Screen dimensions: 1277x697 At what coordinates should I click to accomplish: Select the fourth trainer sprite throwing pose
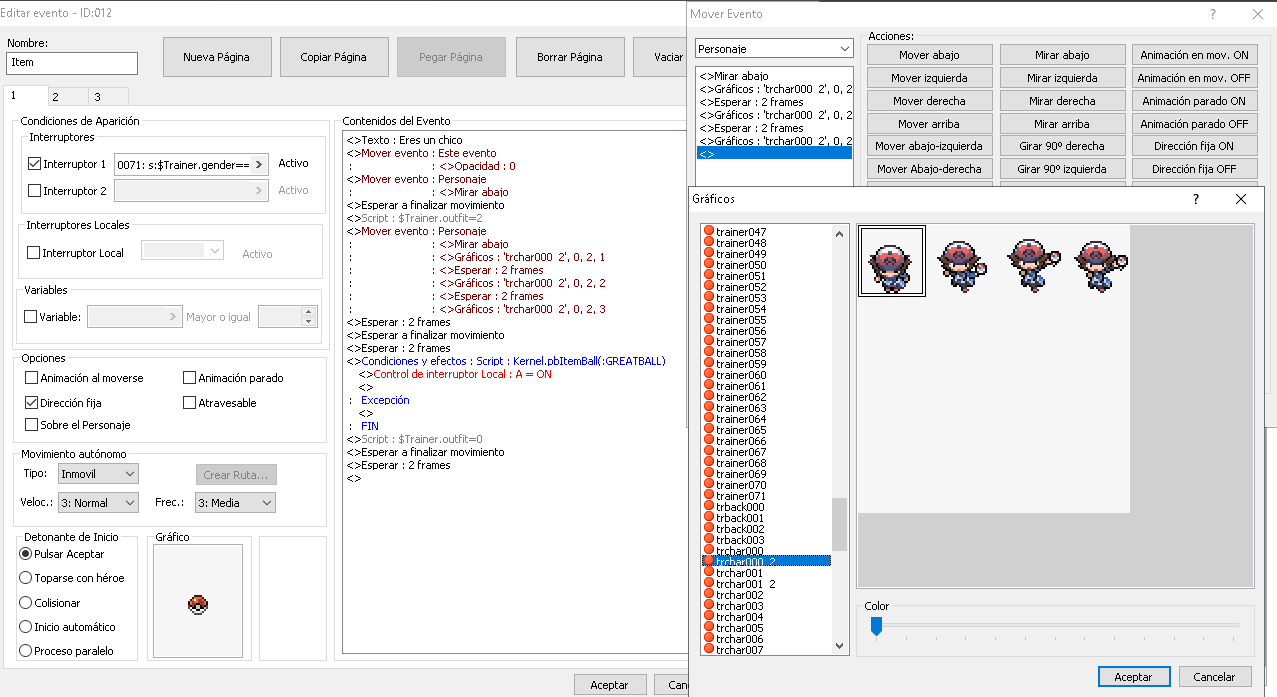[x=1100, y=261]
